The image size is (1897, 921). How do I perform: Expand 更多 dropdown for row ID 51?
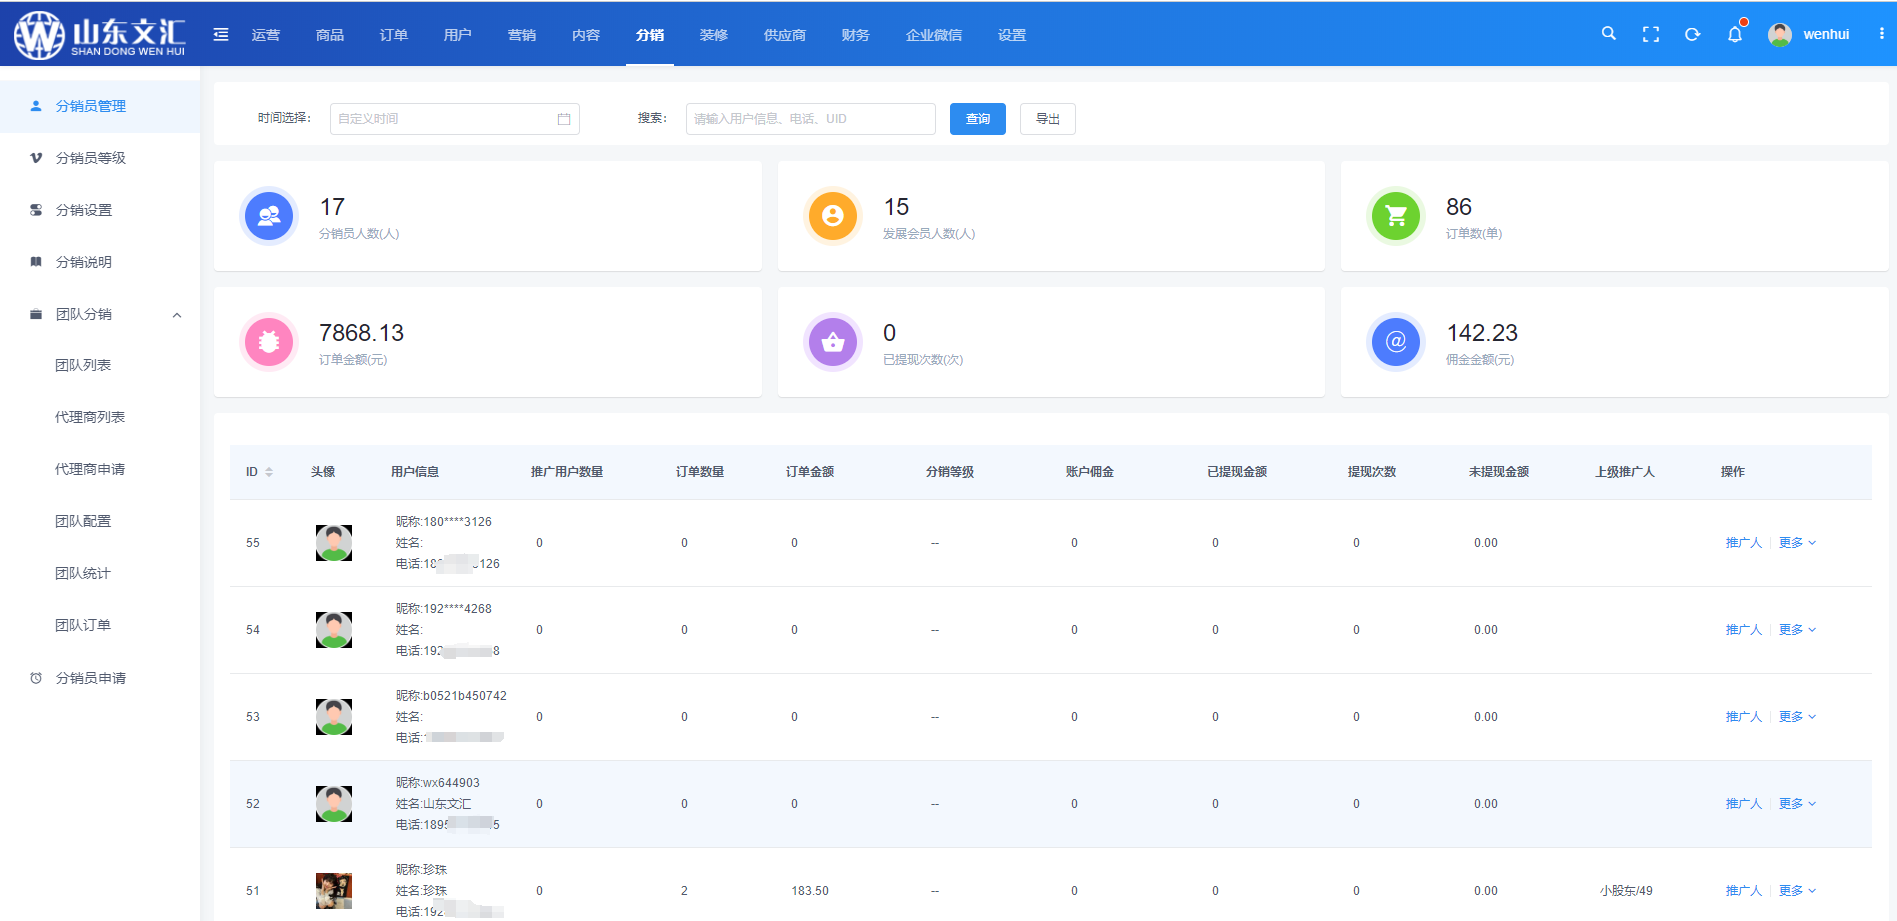click(1797, 891)
